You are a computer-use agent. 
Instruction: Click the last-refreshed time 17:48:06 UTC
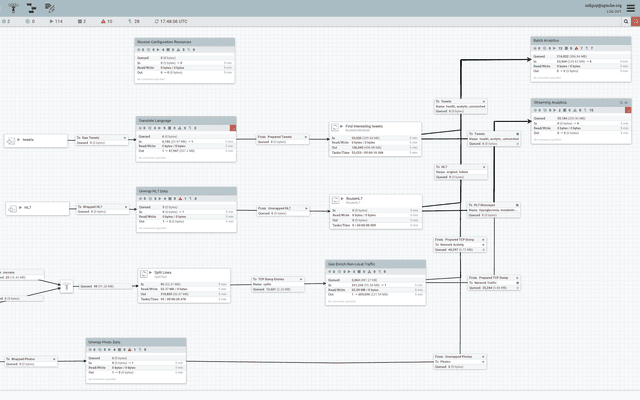(171, 21)
